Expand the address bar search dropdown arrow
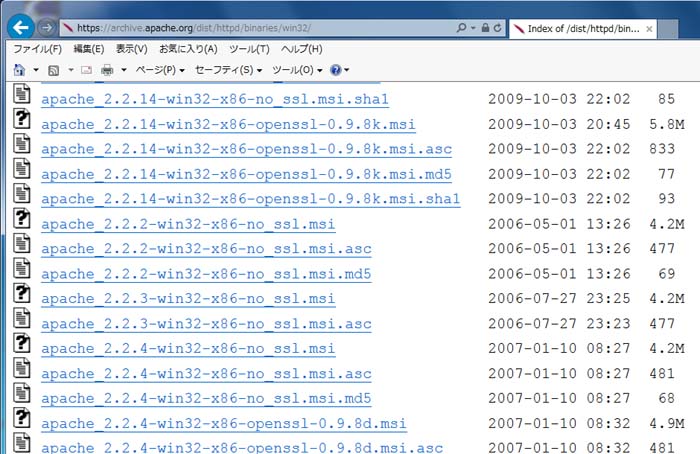The width and height of the screenshot is (700, 454). [473, 28]
